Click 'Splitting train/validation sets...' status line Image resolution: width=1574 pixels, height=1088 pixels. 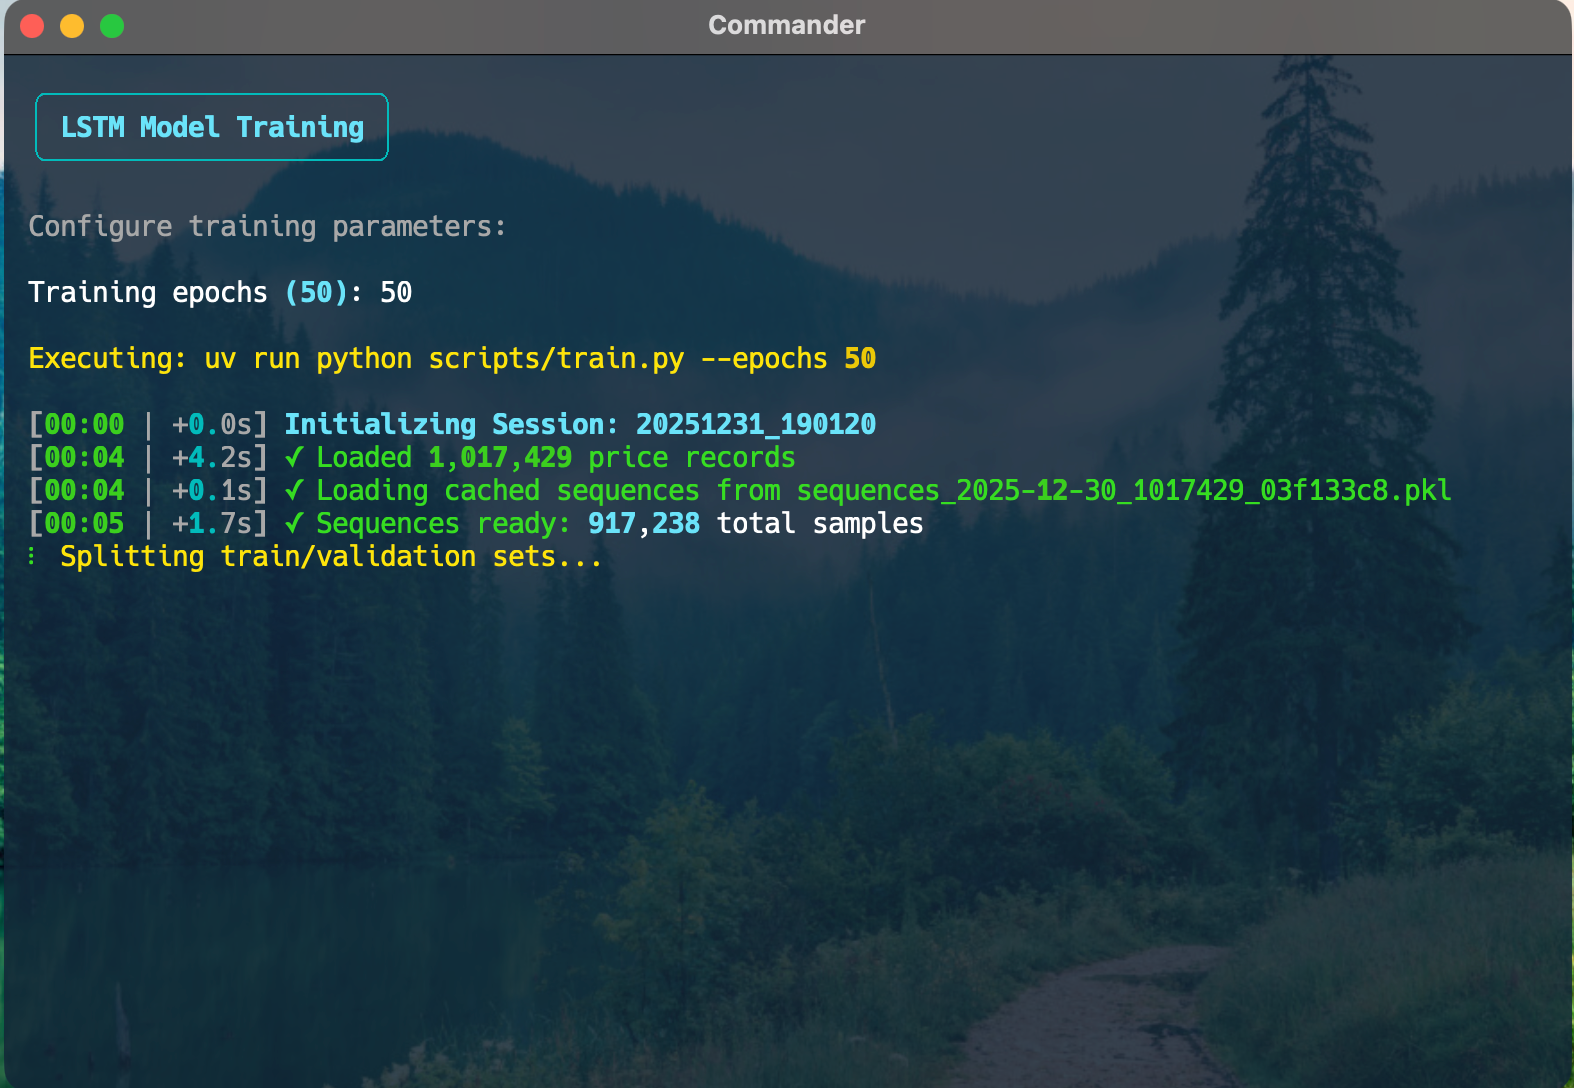(x=331, y=556)
